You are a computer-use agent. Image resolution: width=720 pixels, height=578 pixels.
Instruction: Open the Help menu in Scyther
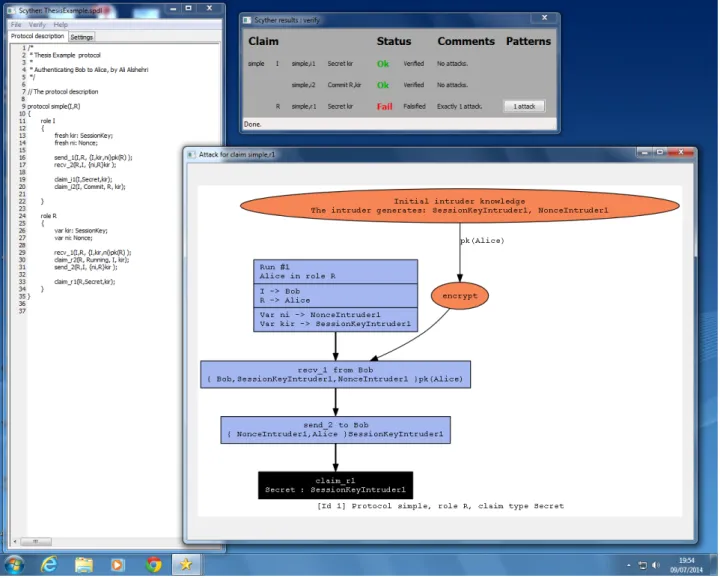pos(61,25)
